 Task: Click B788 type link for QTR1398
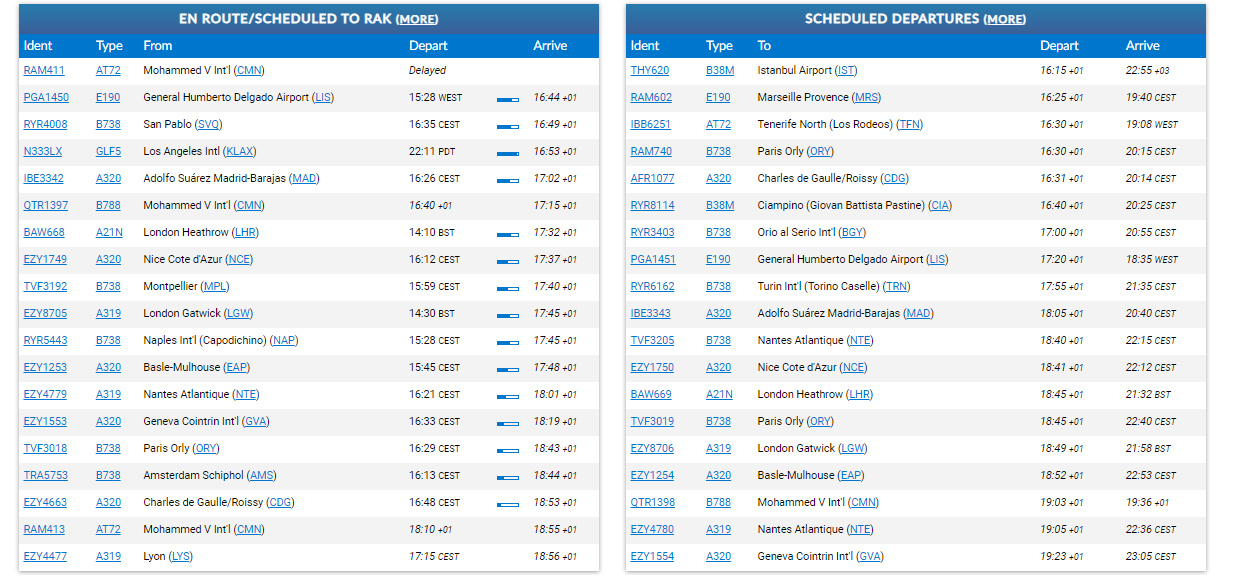[x=719, y=503]
